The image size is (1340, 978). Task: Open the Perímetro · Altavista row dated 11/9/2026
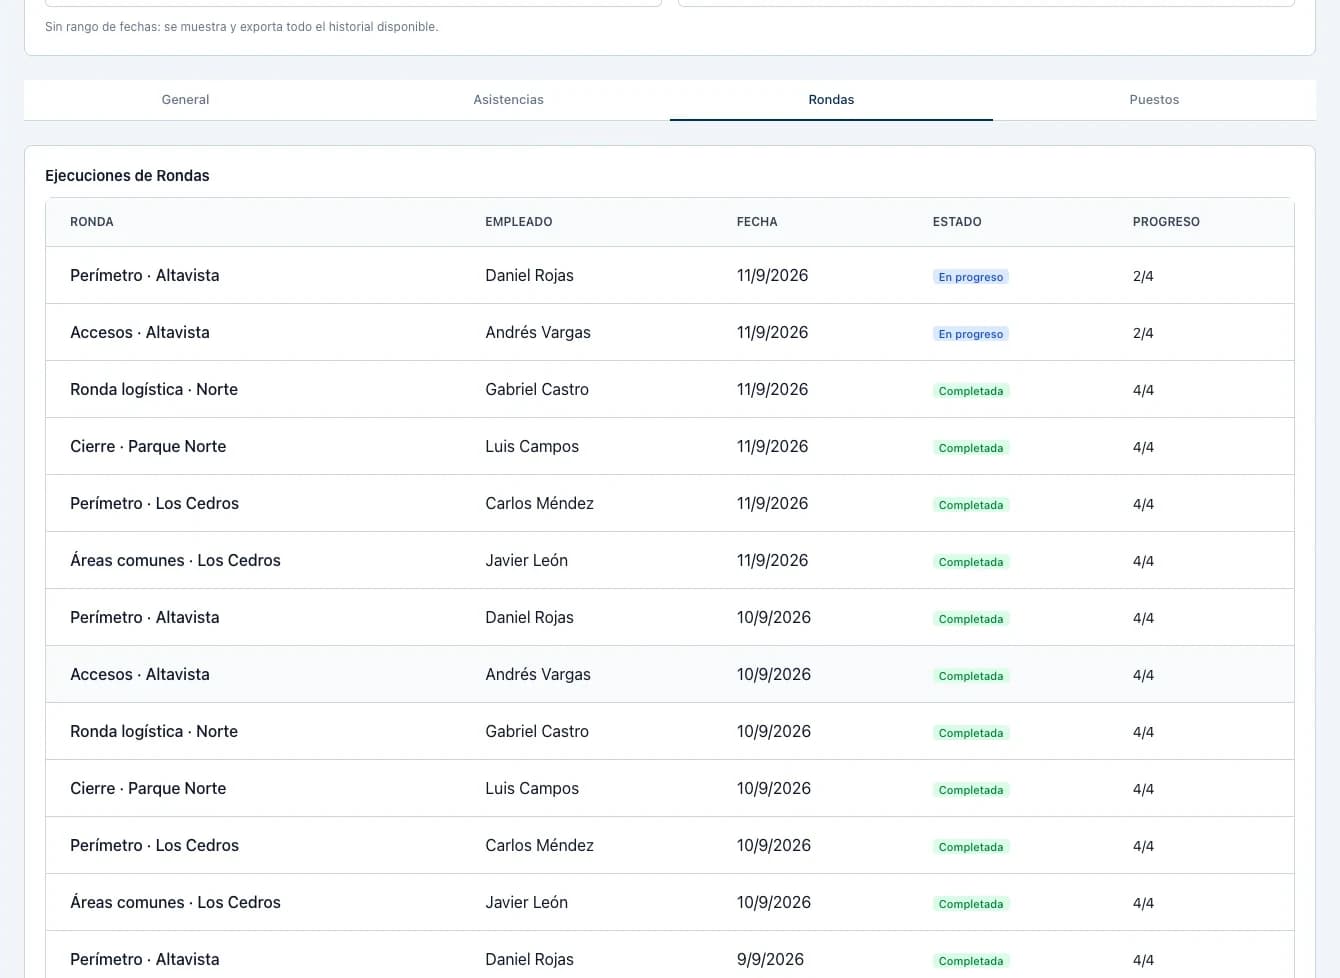670,275
